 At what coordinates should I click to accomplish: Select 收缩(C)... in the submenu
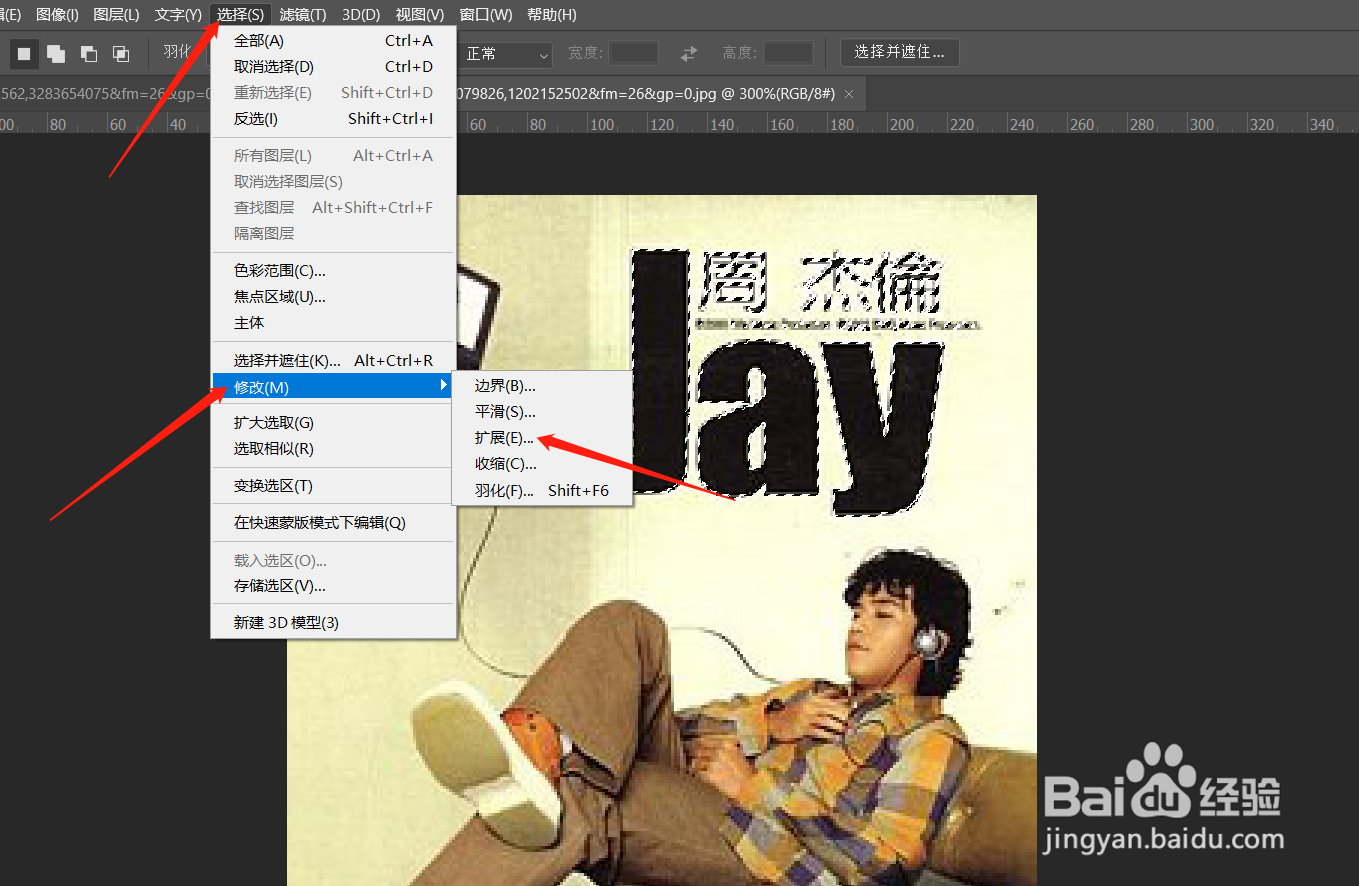click(x=542, y=464)
